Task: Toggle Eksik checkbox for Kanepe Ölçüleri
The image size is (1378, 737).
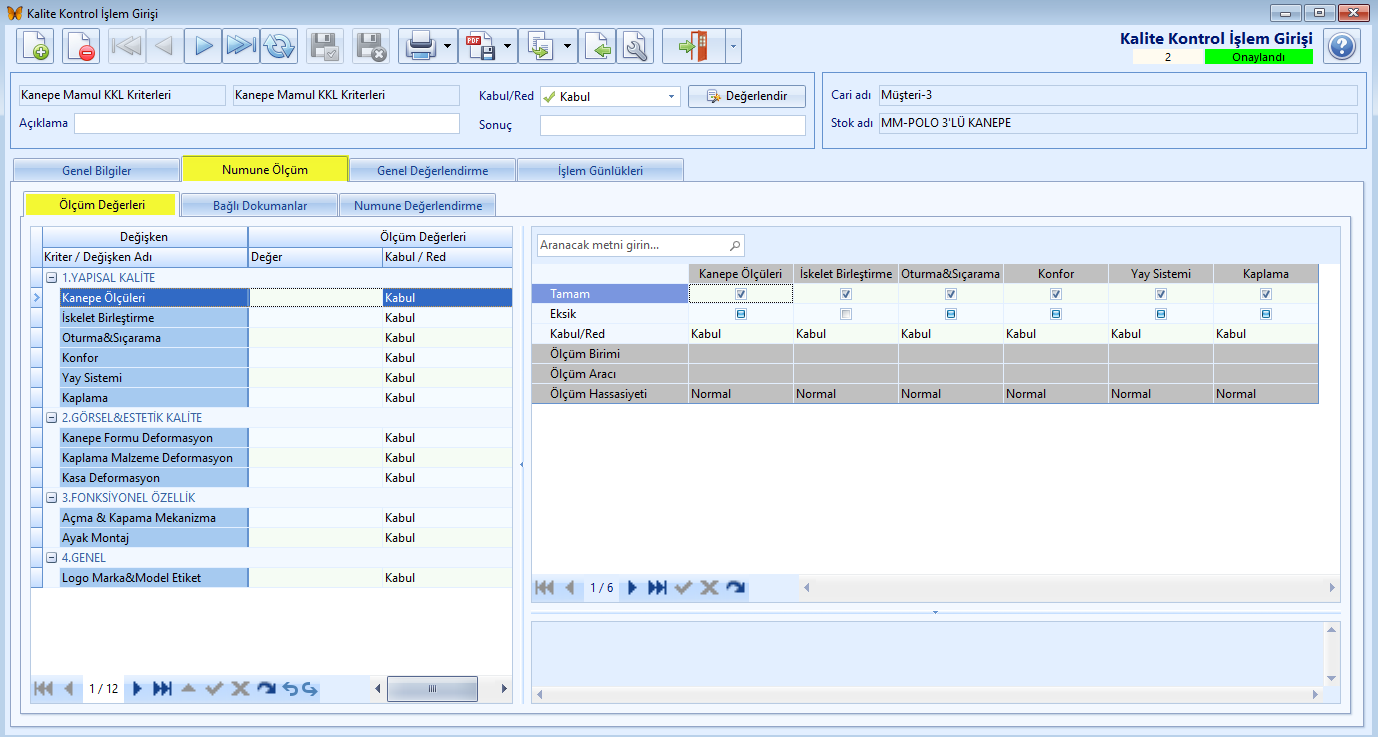Action: [741, 314]
